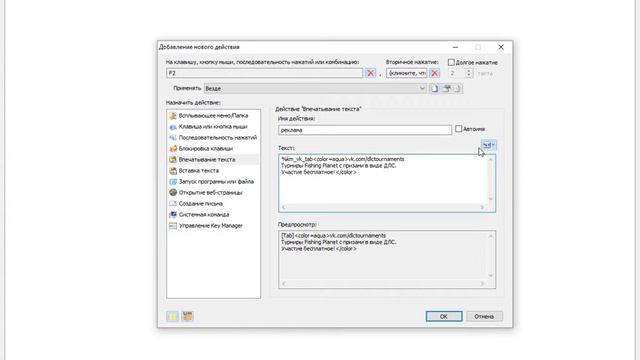Viewport: 640px width, 360px height.
Task: Select Блокировка клавиши action
Action: (x=213, y=149)
